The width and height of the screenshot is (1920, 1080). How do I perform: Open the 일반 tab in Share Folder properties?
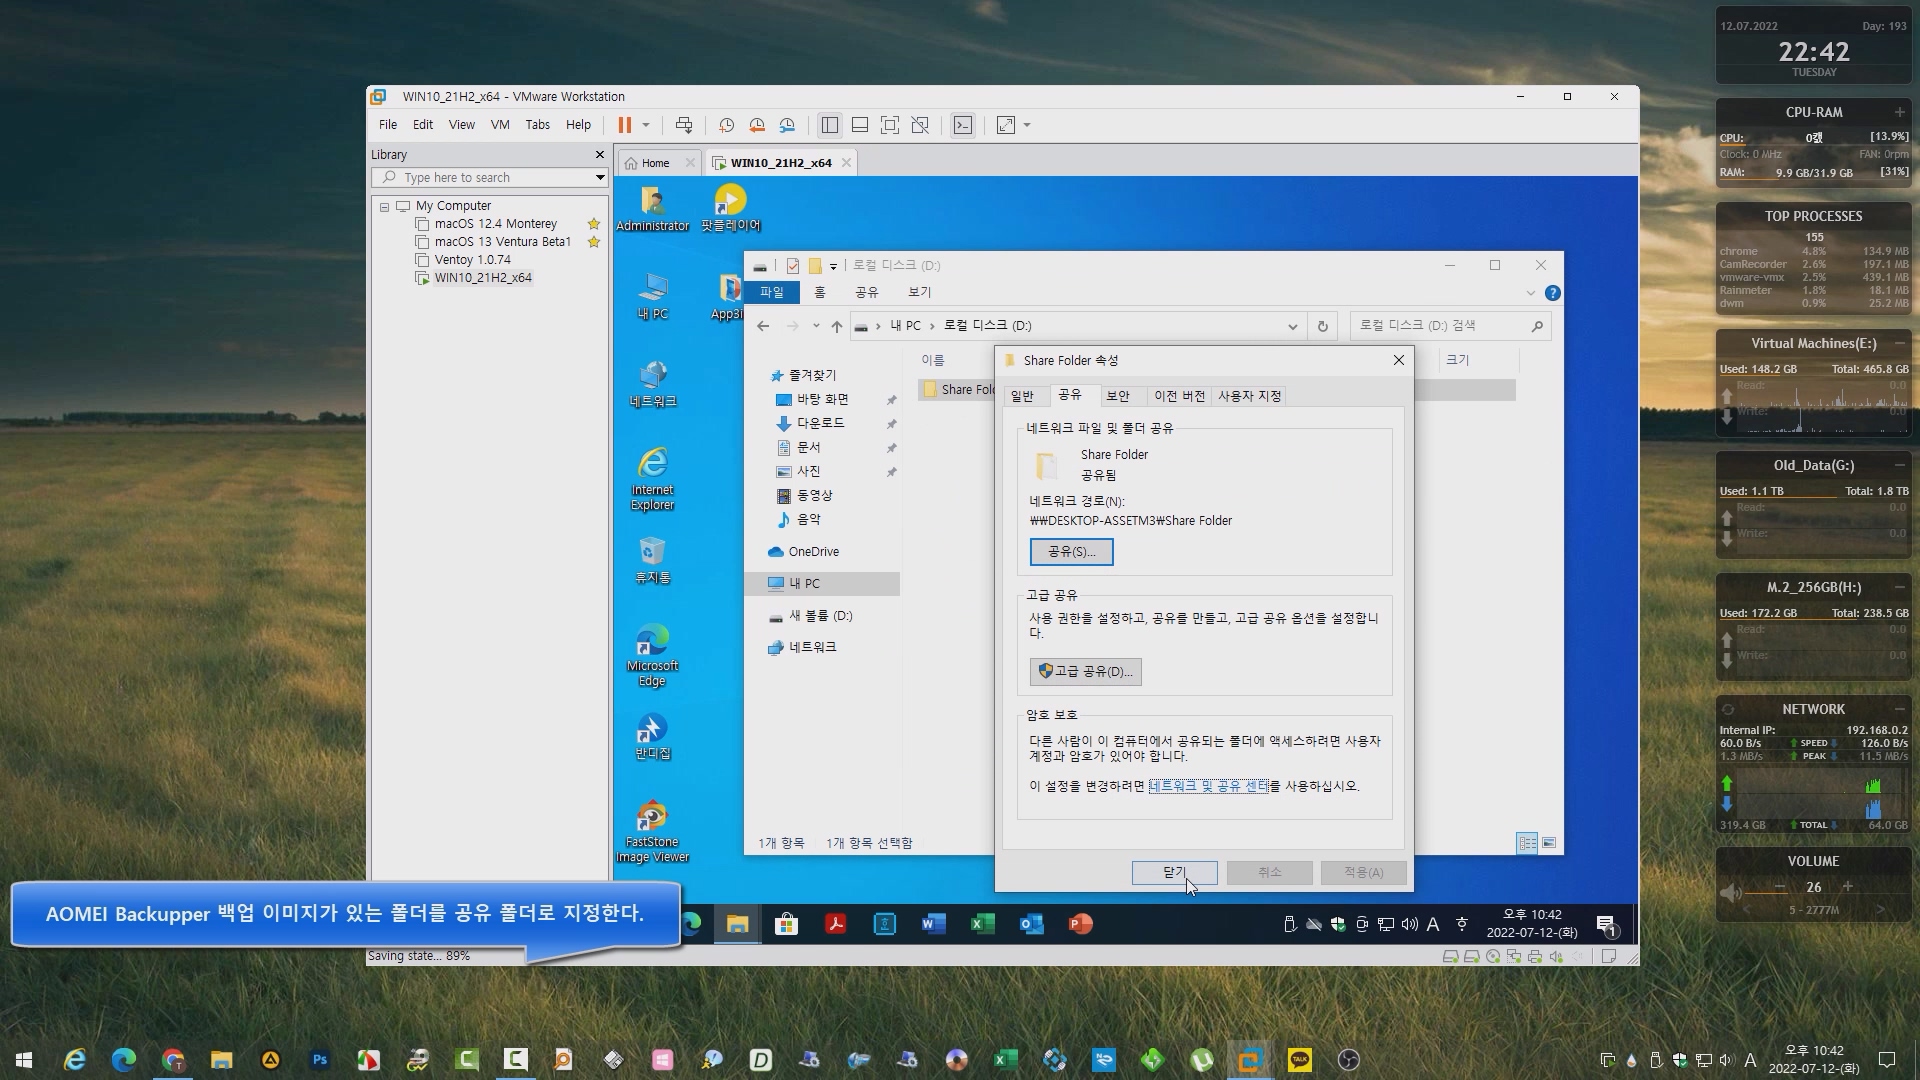click(x=1023, y=396)
